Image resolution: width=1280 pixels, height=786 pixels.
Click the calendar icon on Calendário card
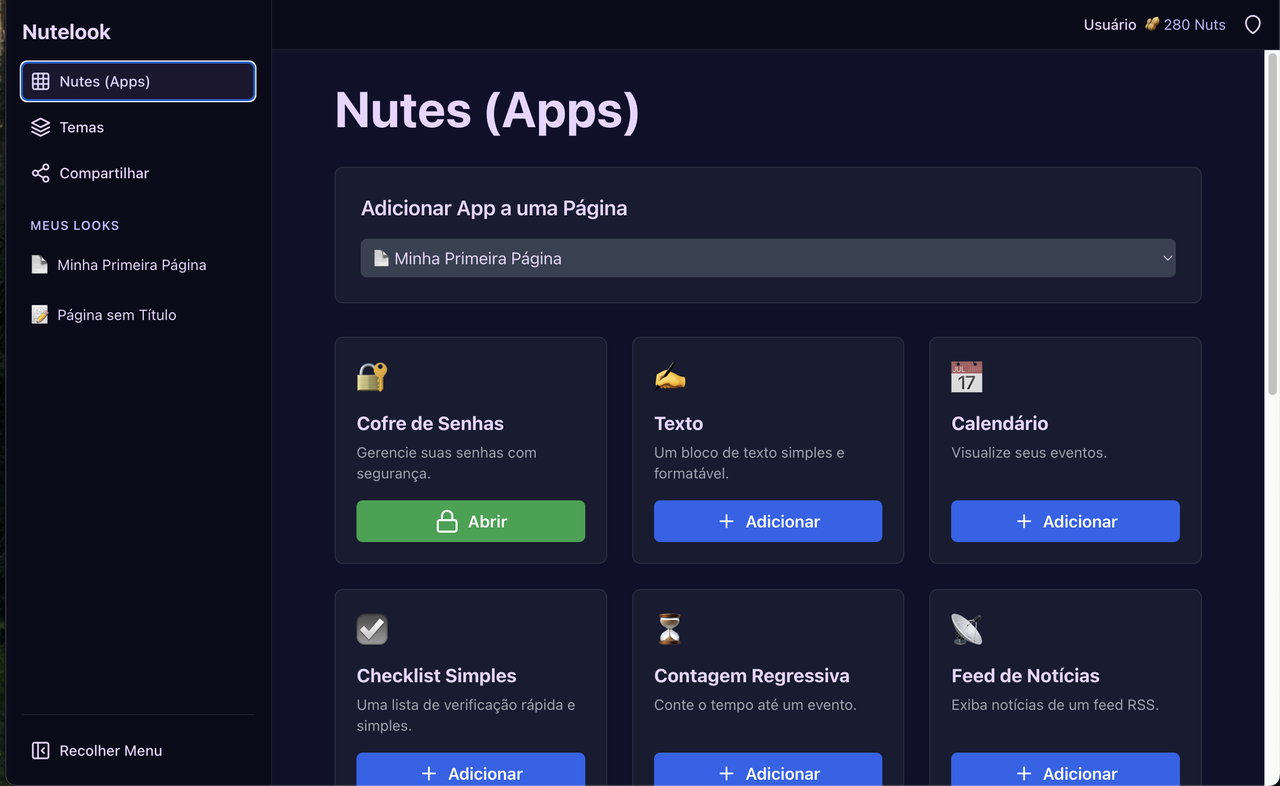click(966, 377)
